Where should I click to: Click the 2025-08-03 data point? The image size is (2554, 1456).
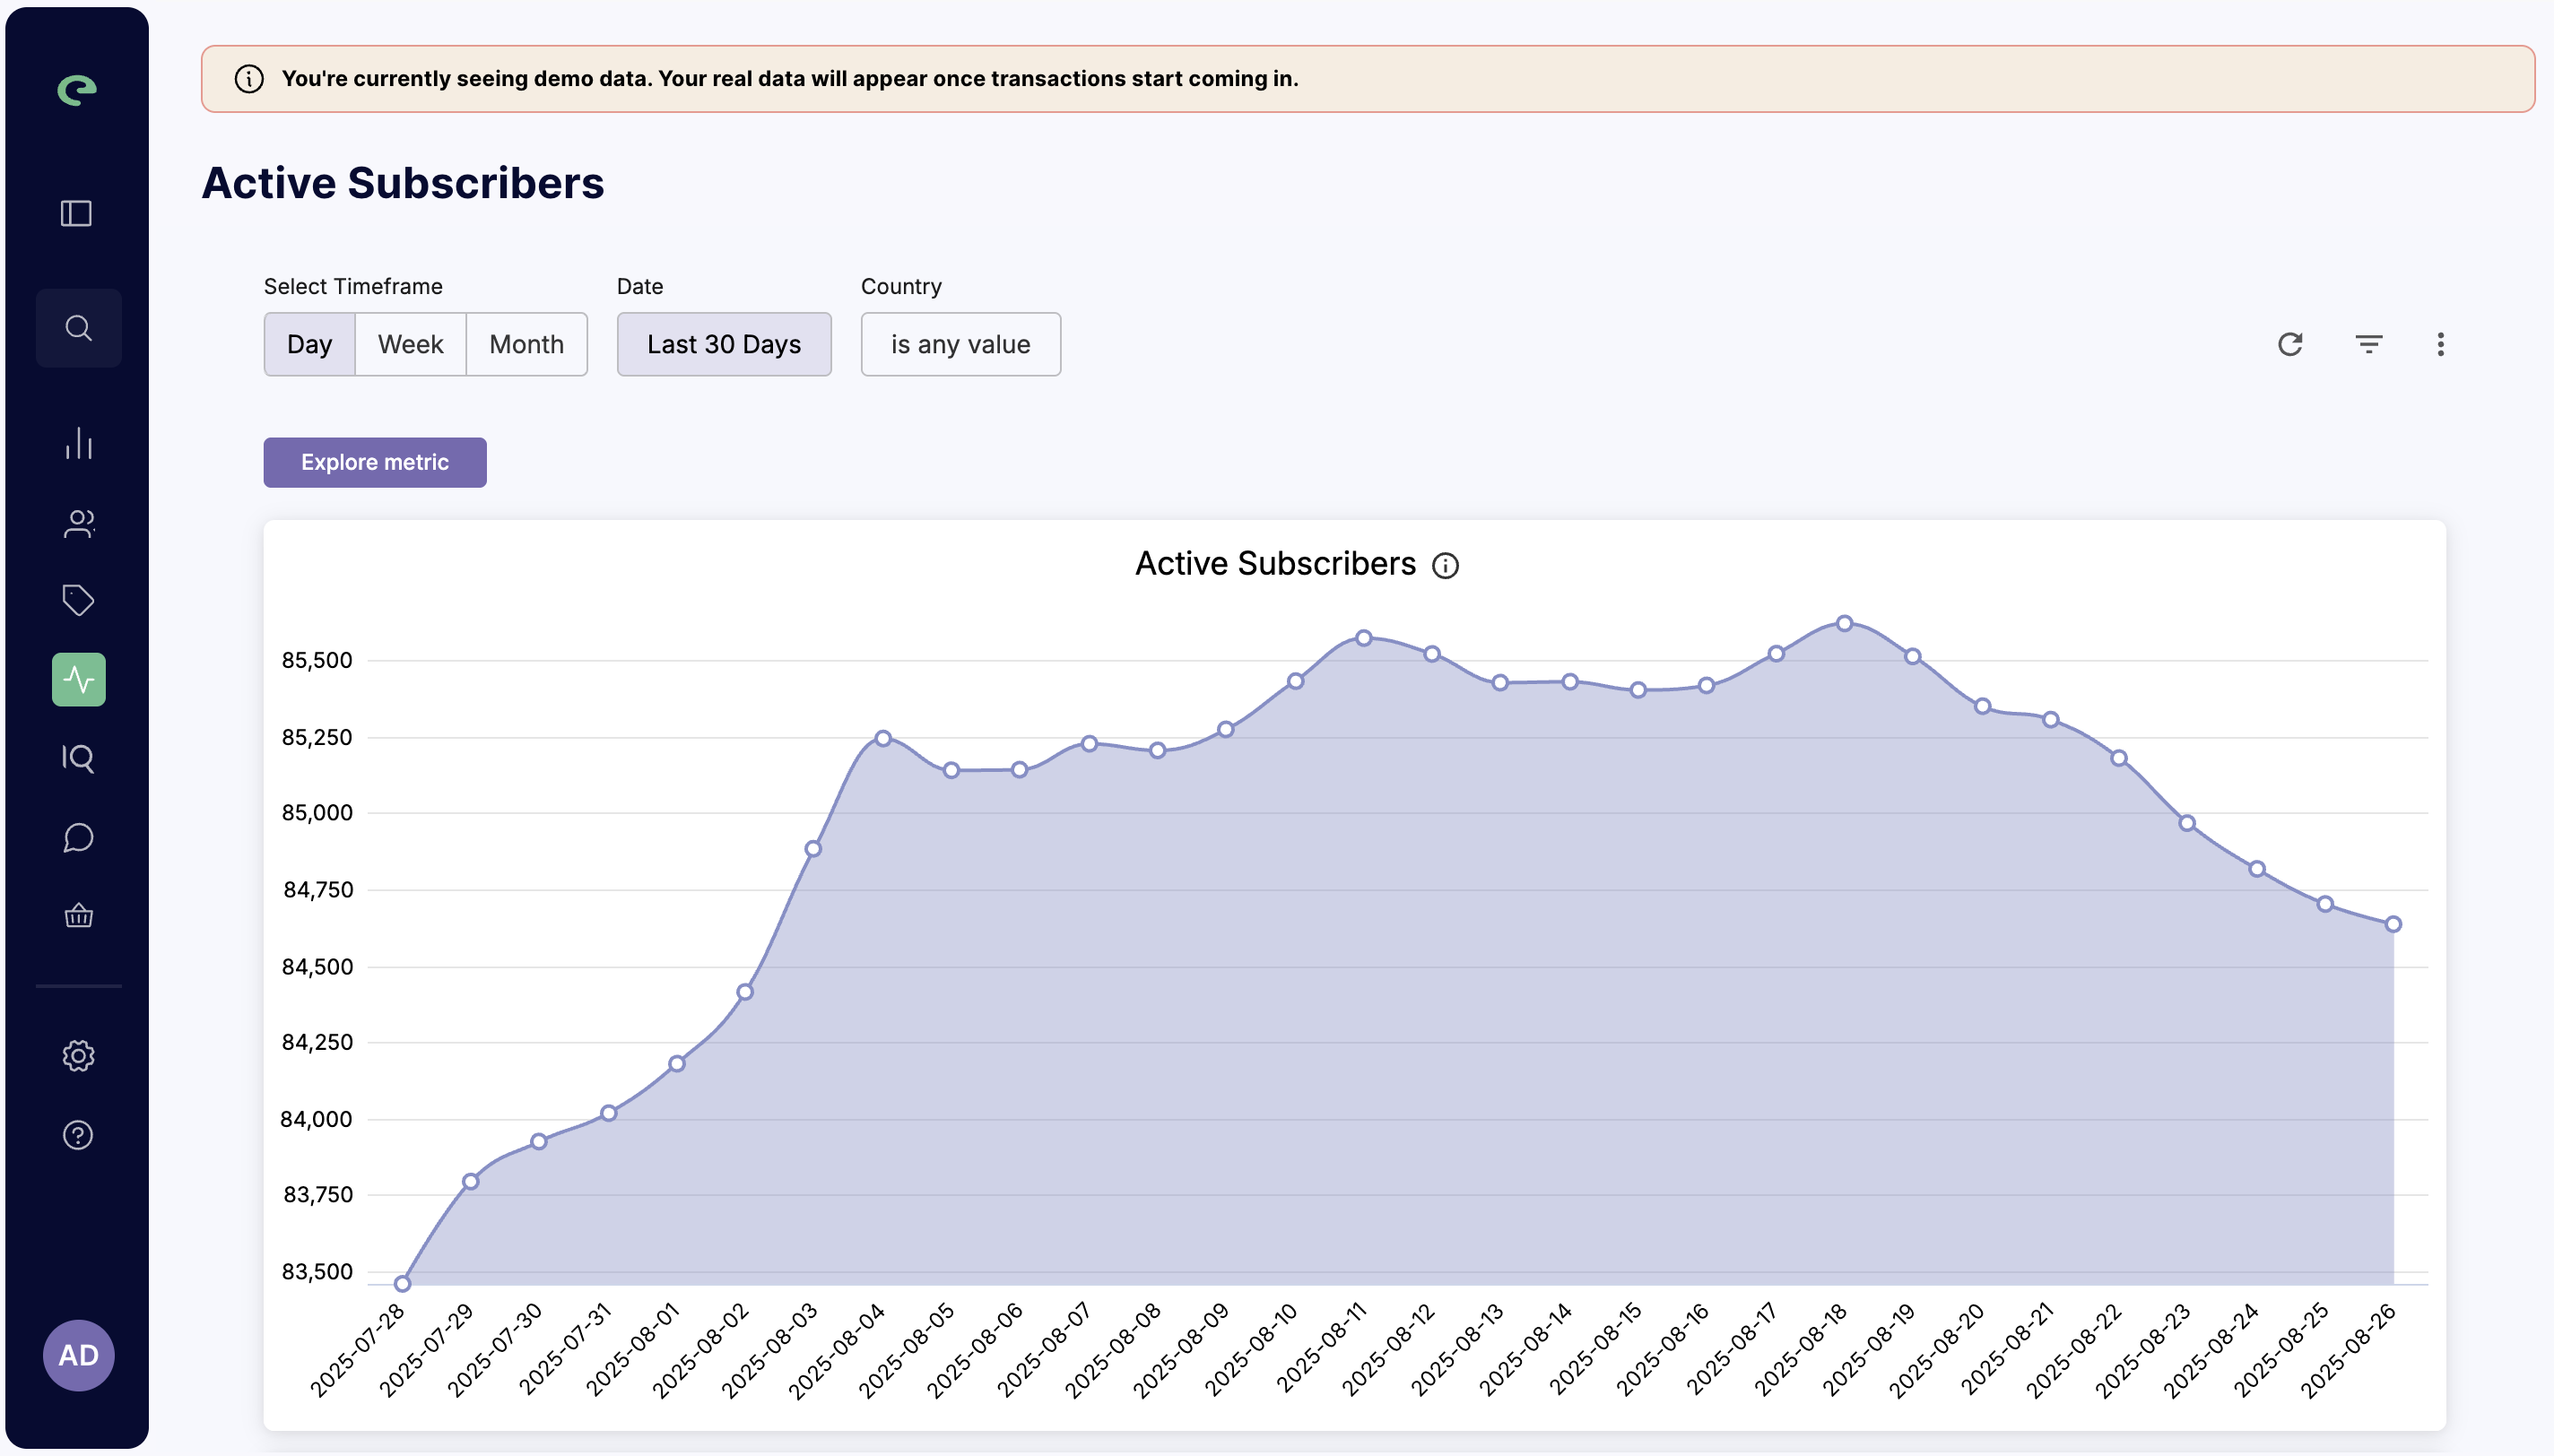[813, 849]
